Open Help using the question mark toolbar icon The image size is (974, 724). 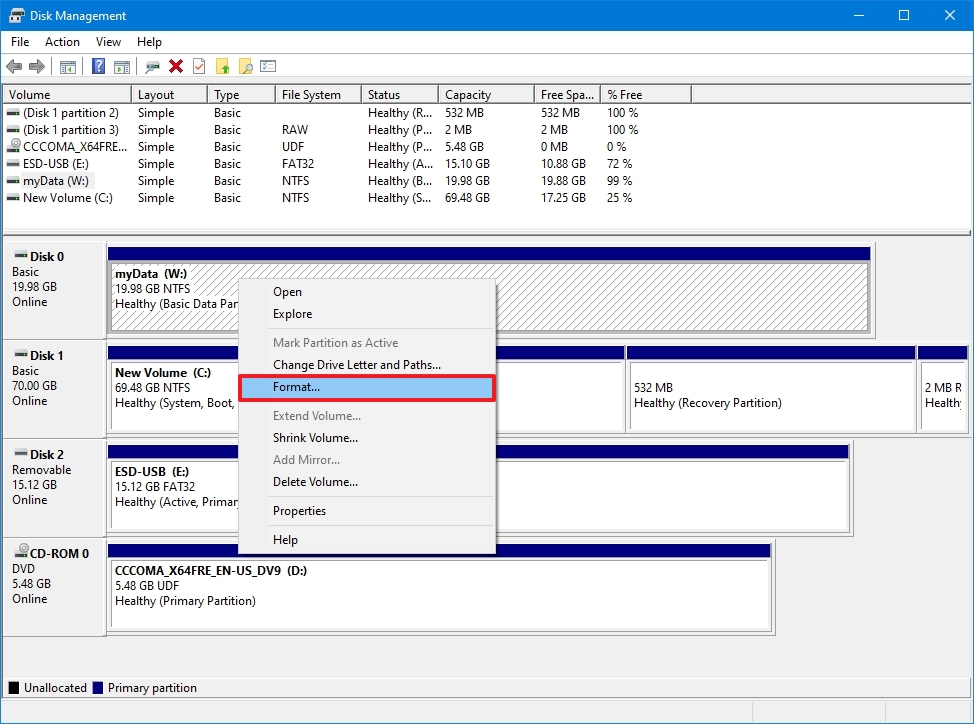click(x=97, y=66)
